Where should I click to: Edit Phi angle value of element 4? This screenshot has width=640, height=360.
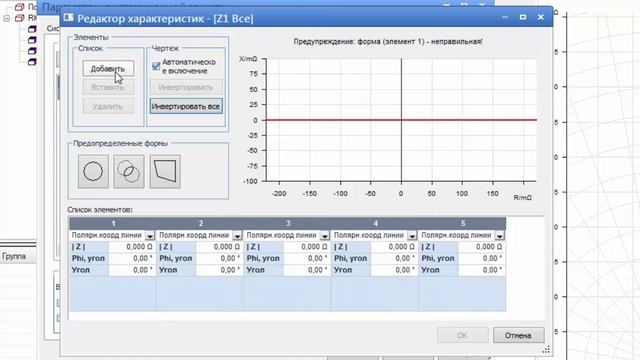click(394, 258)
